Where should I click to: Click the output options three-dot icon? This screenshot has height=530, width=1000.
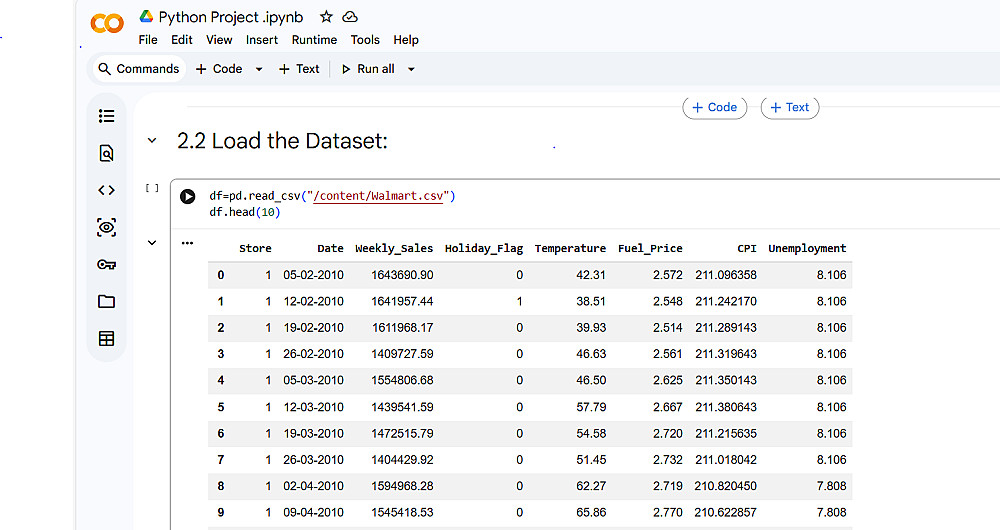(187, 243)
